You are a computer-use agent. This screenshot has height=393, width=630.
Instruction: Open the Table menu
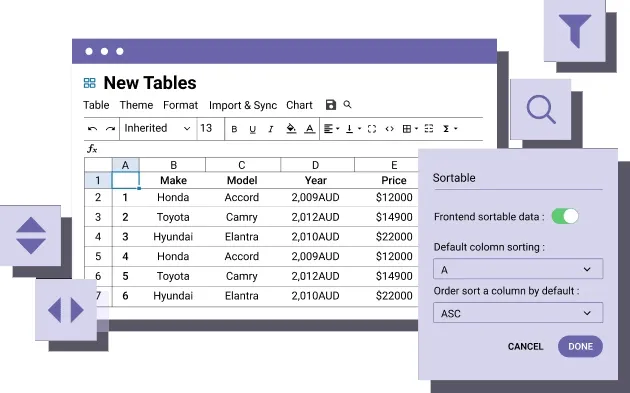click(96, 105)
